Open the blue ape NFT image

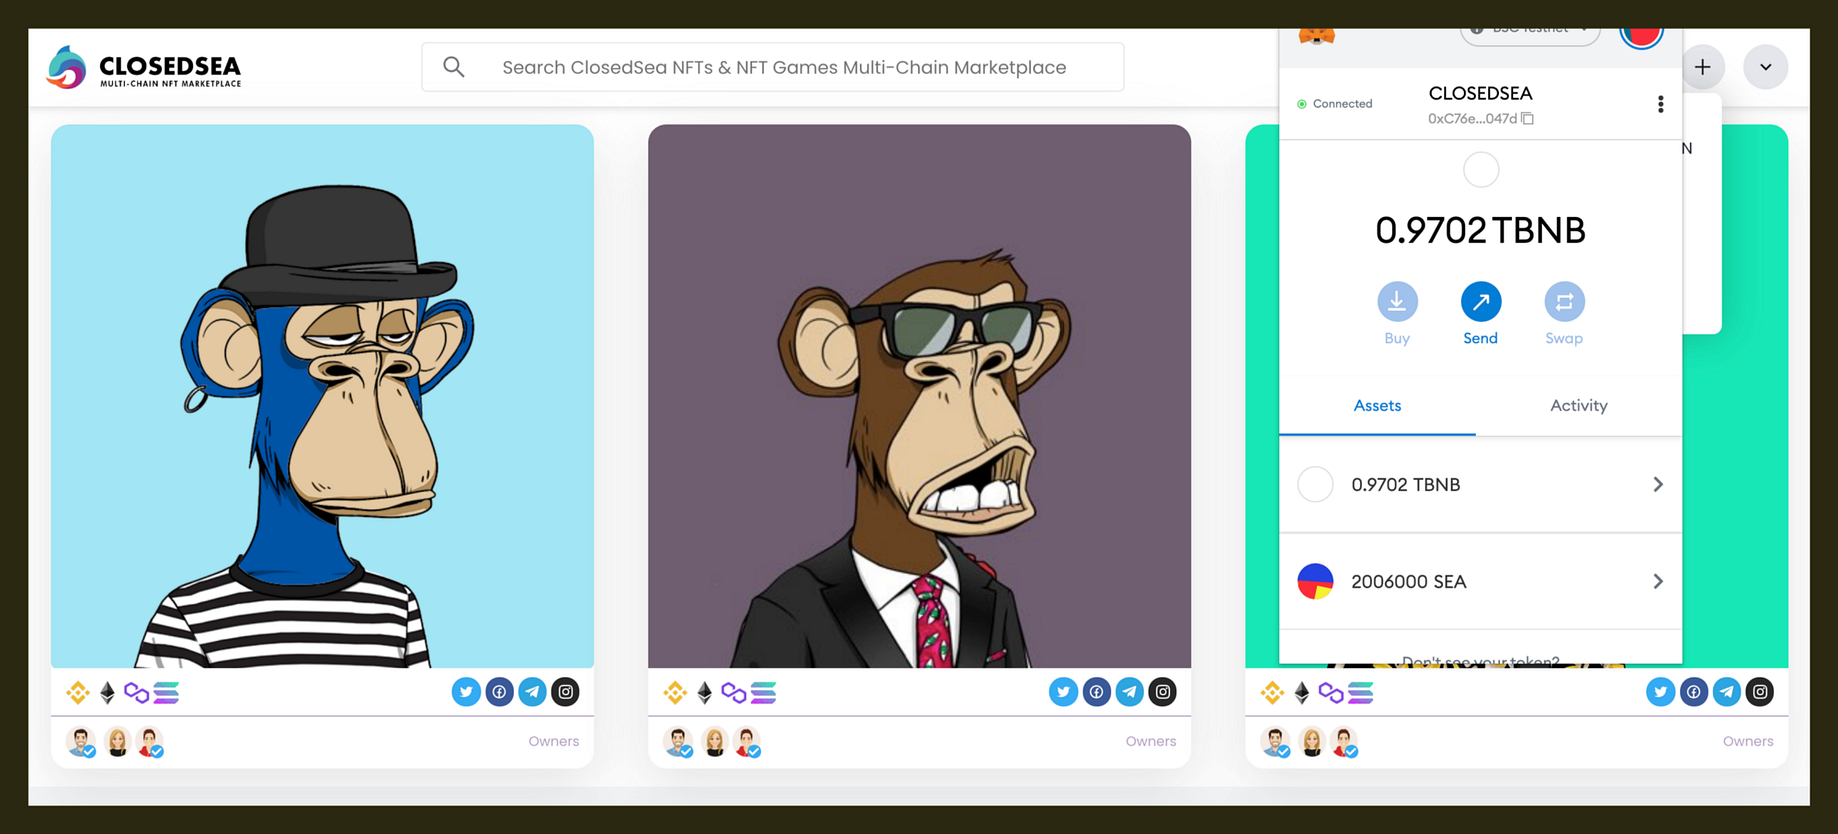coord(322,396)
